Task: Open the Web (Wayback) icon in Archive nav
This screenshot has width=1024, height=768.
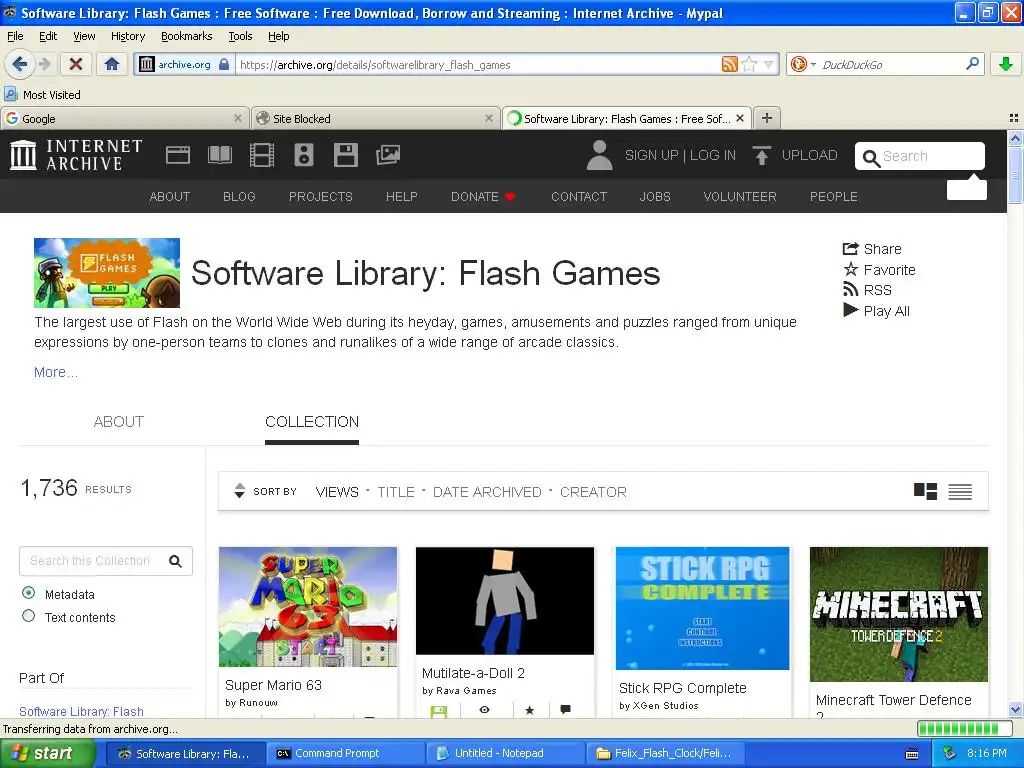Action: point(178,155)
